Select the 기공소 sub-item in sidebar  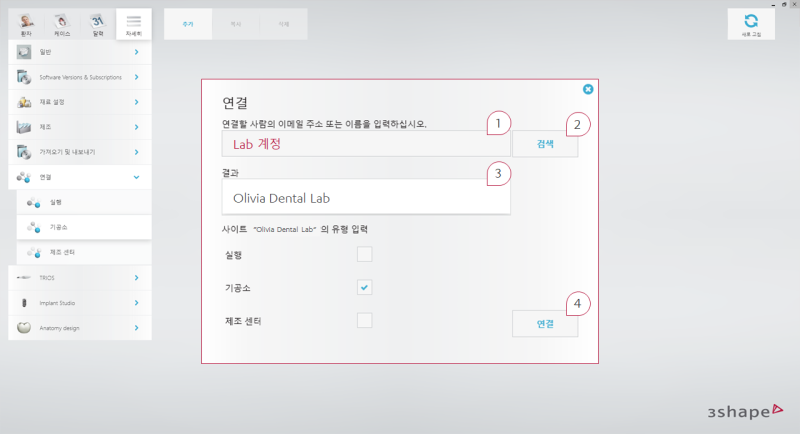[x=84, y=227]
